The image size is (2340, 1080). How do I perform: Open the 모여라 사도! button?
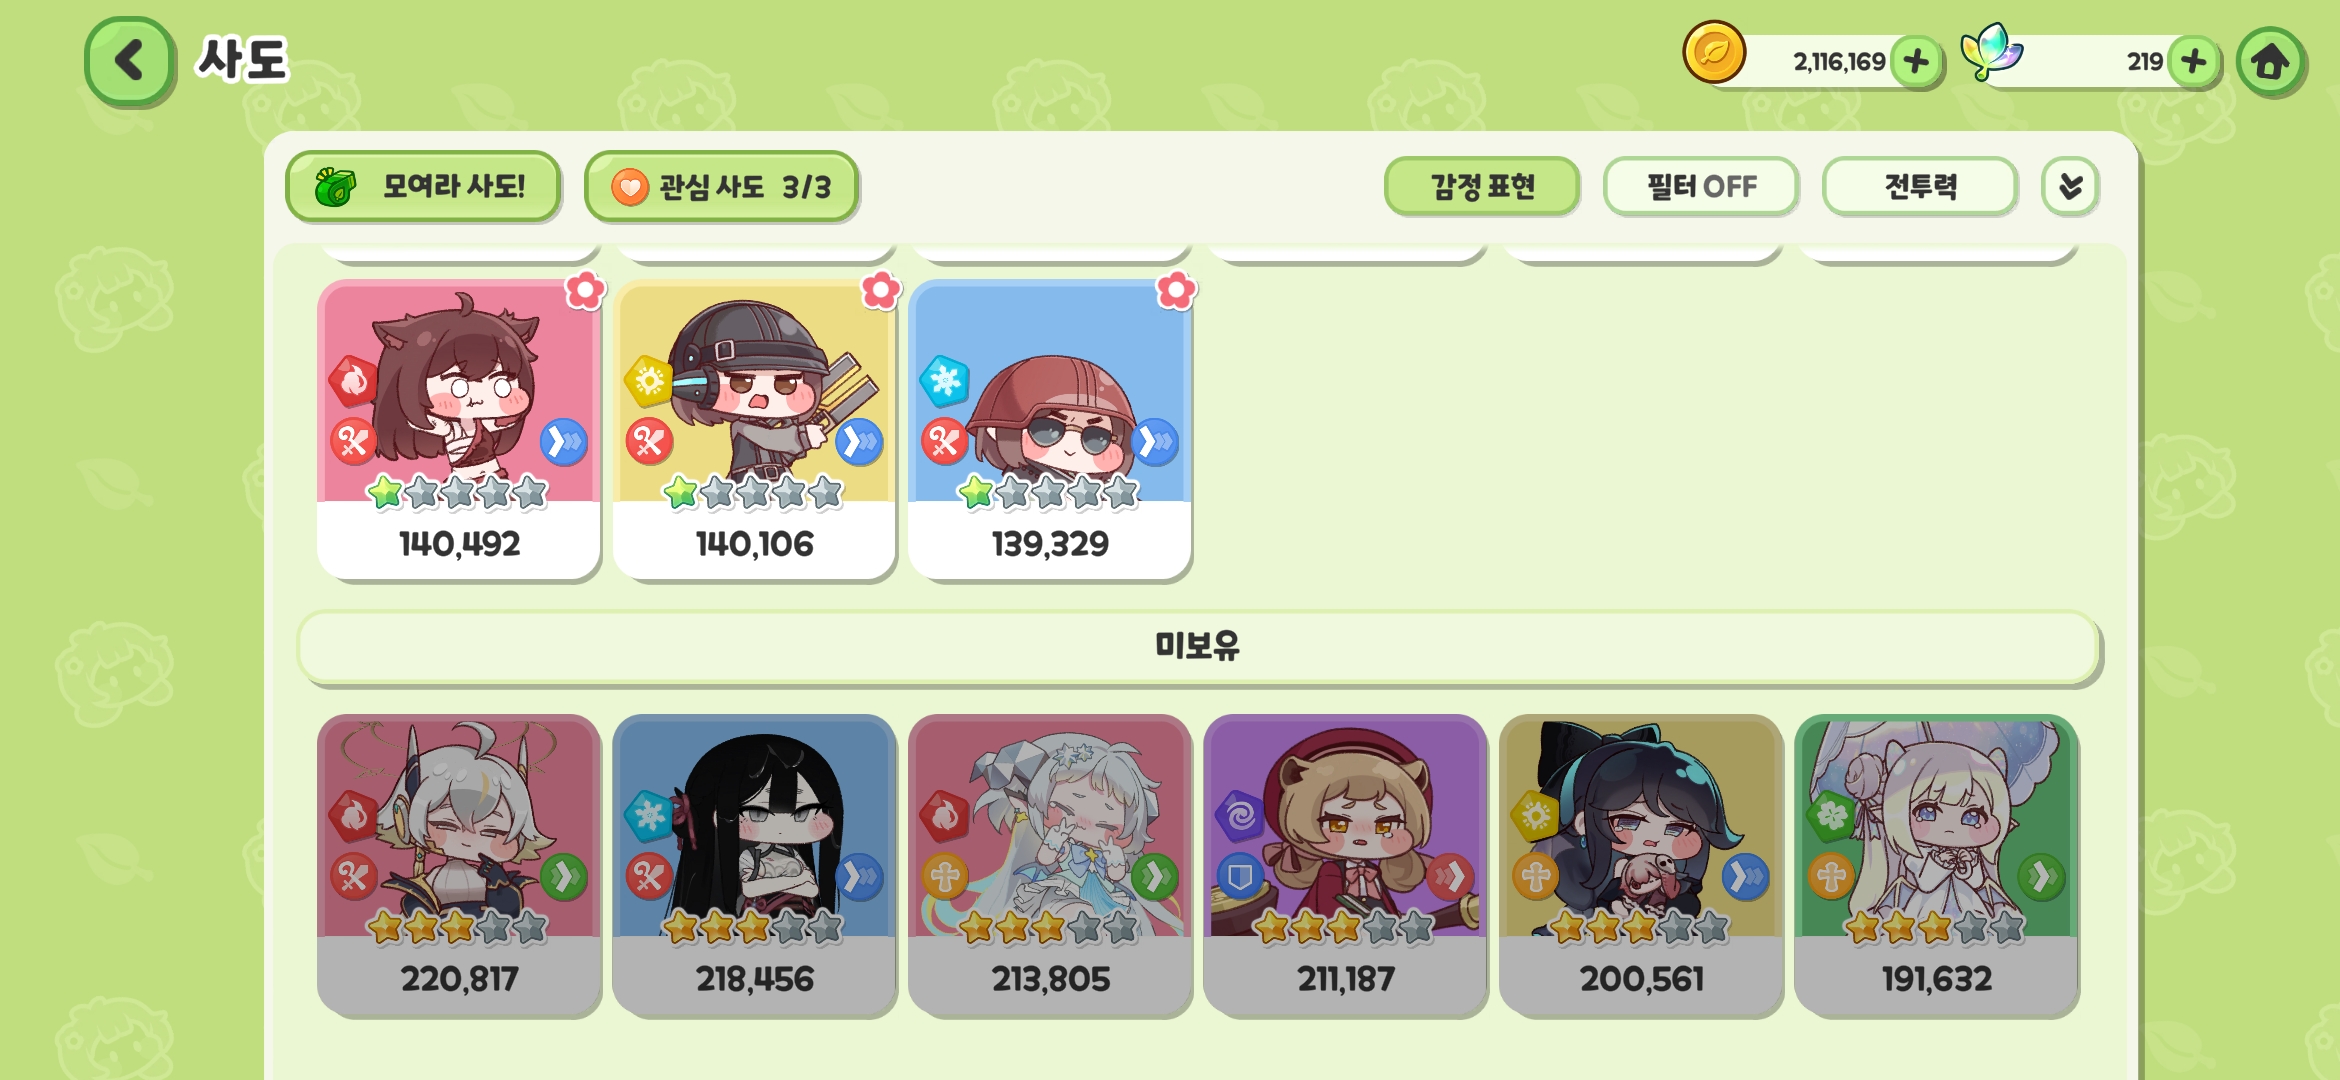click(423, 187)
